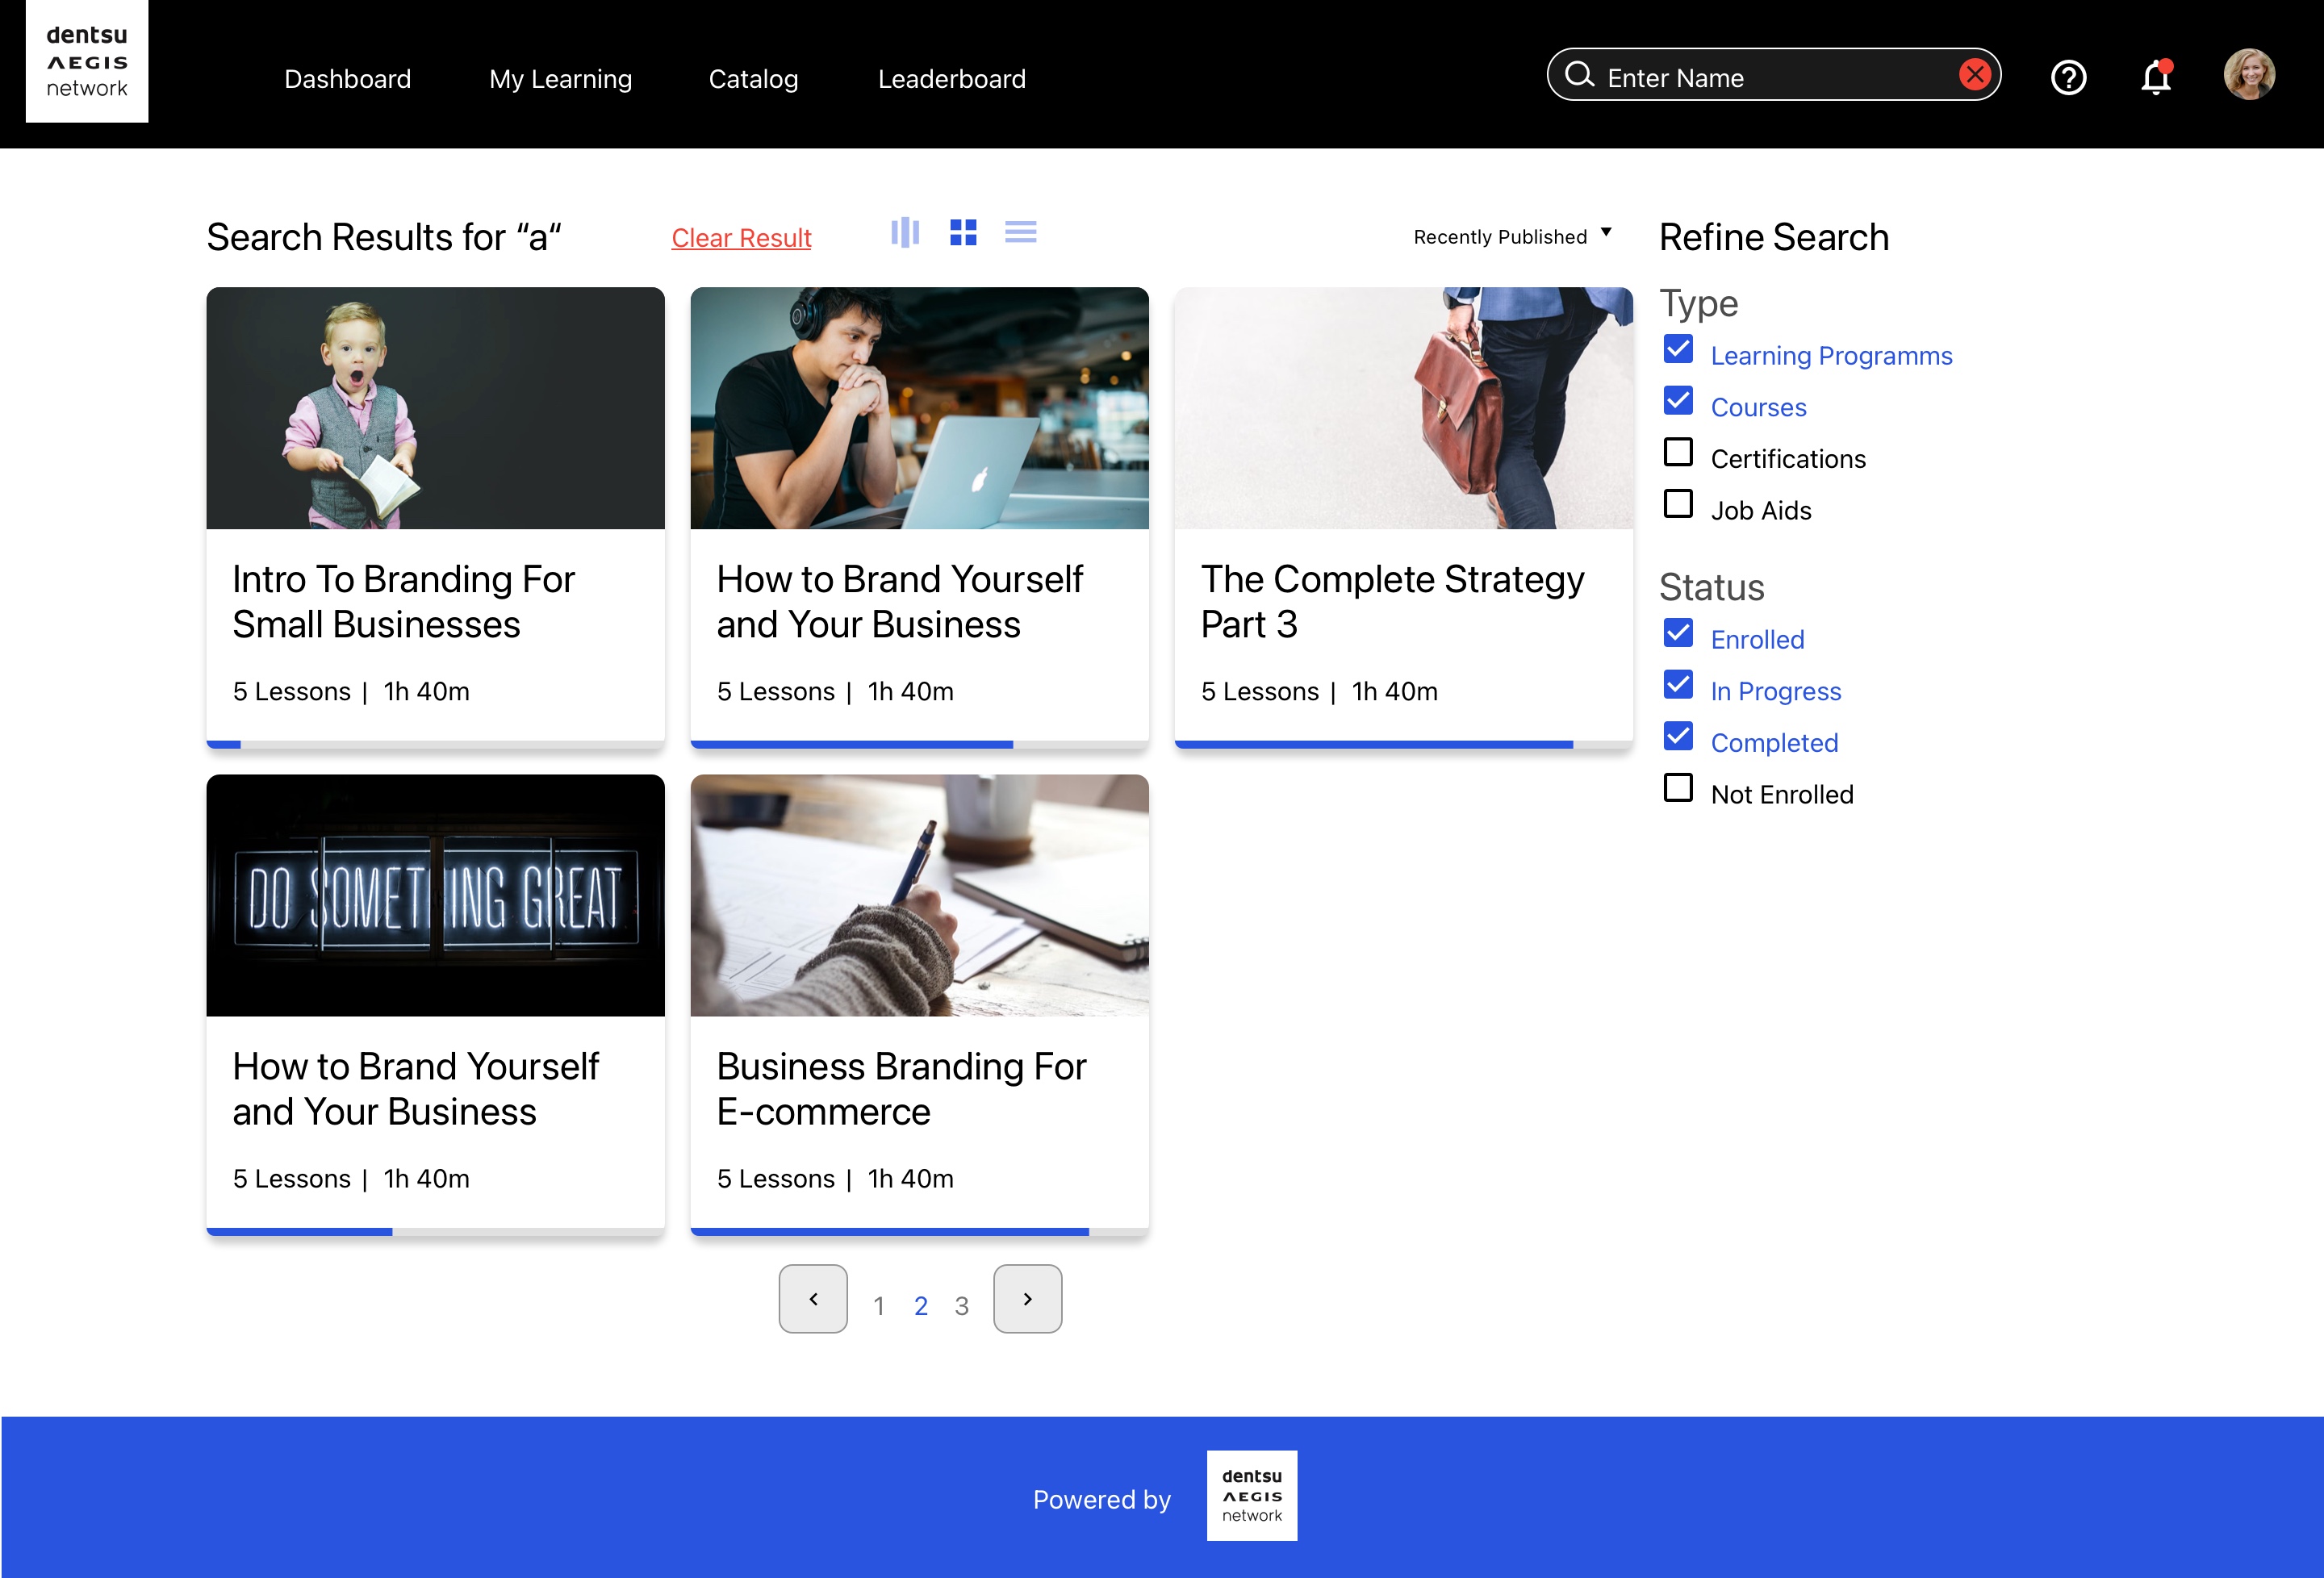Go to results page 1
The height and width of the screenshot is (1578, 2324).
click(878, 1306)
